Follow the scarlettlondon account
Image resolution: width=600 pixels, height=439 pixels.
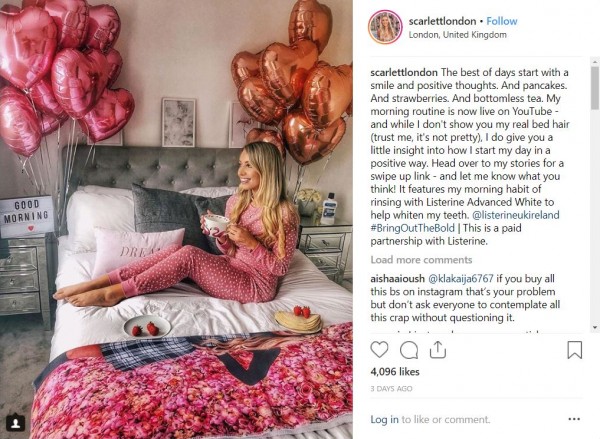pos(502,21)
